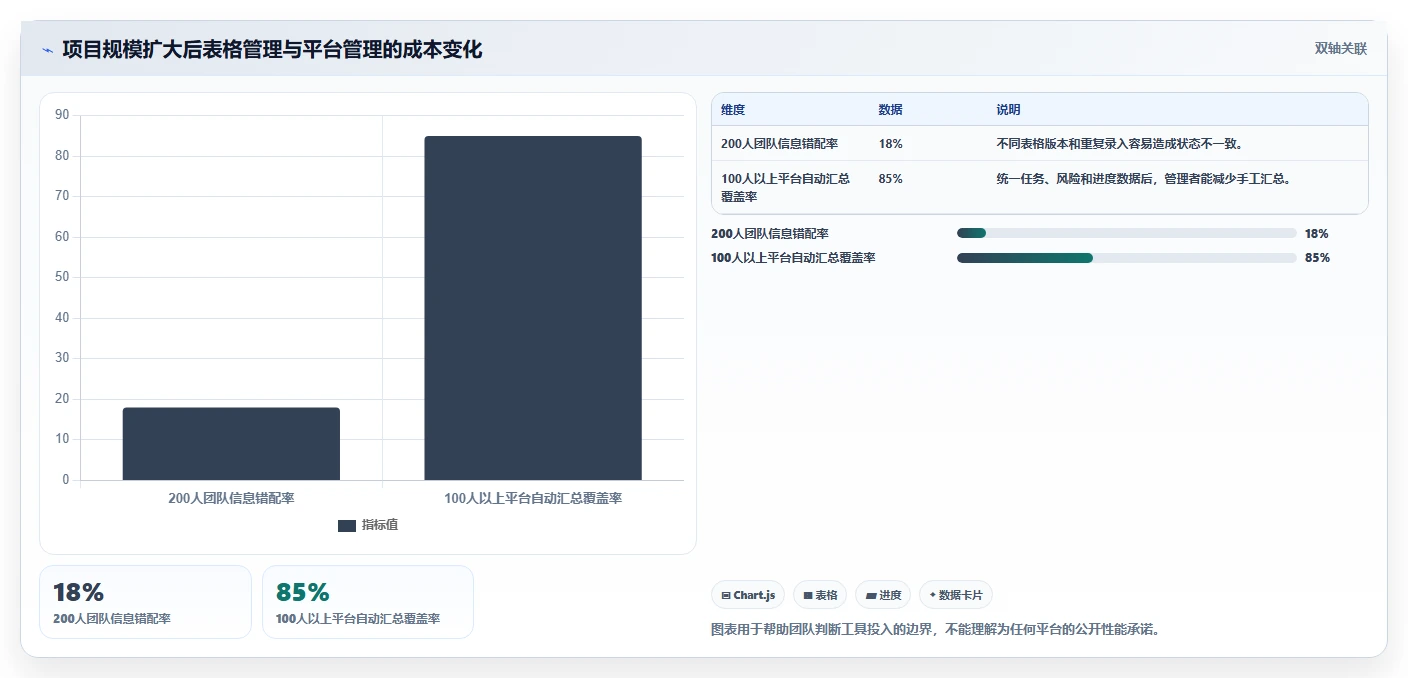Click the 表格 tag icon
This screenshot has width=1408, height=678.
coord(808,595)
